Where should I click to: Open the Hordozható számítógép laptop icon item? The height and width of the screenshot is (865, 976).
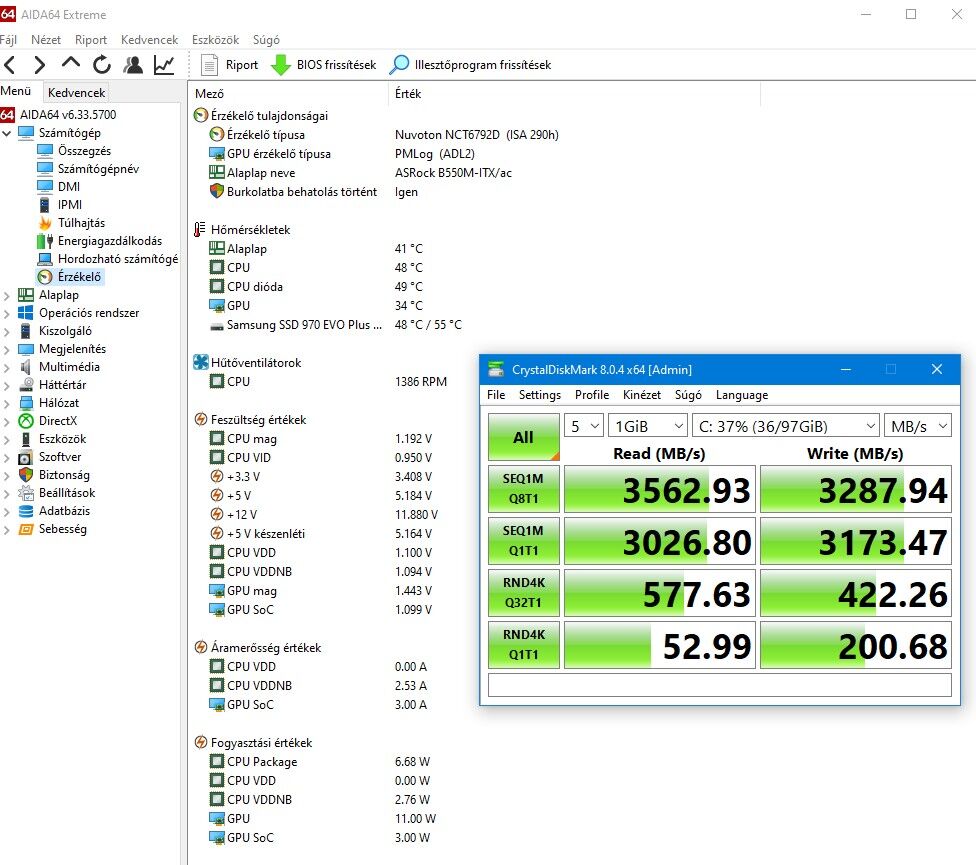45,259
